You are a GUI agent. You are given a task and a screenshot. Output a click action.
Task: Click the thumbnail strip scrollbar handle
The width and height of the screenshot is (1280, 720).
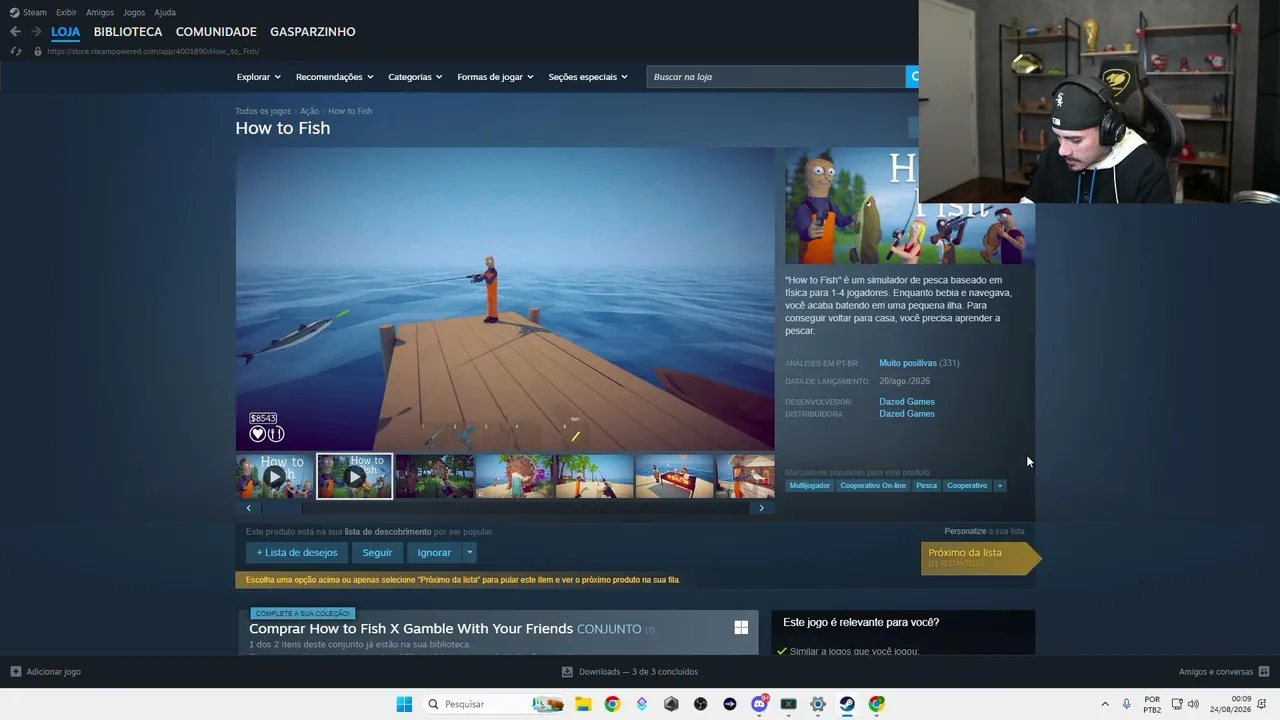pyautogui.click(x=282, y=508)
